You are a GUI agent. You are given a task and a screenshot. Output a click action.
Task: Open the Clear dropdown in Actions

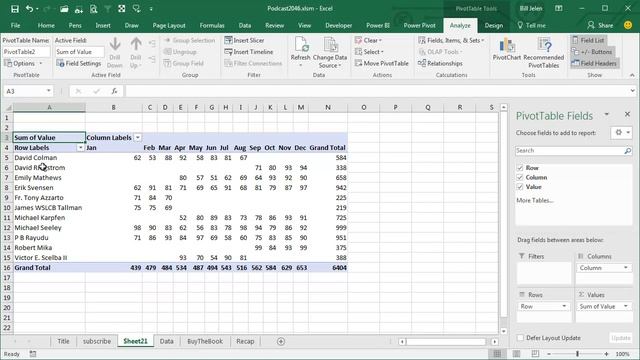coord(368,40)
